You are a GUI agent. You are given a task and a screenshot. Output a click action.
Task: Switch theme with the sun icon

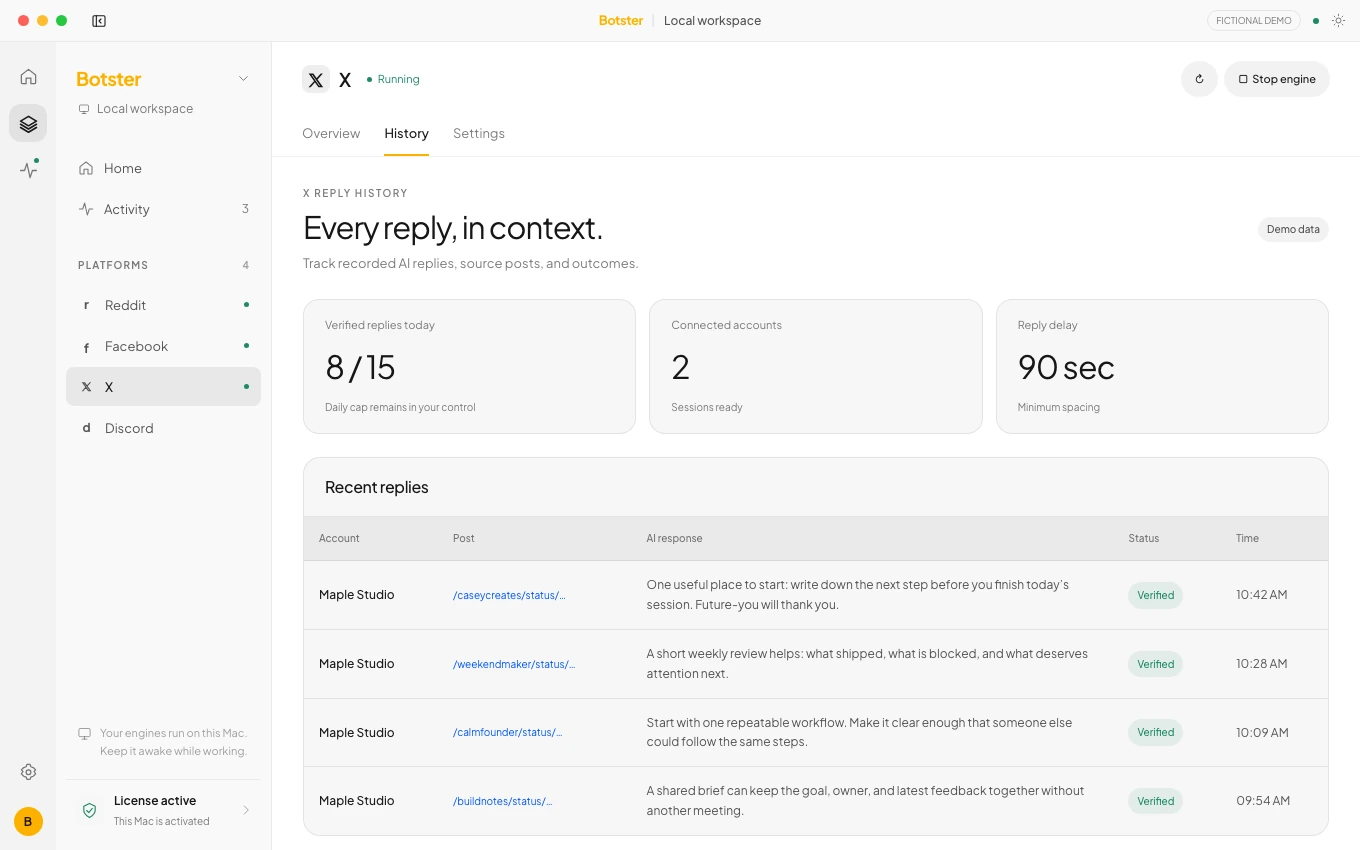coord(1338,21)
